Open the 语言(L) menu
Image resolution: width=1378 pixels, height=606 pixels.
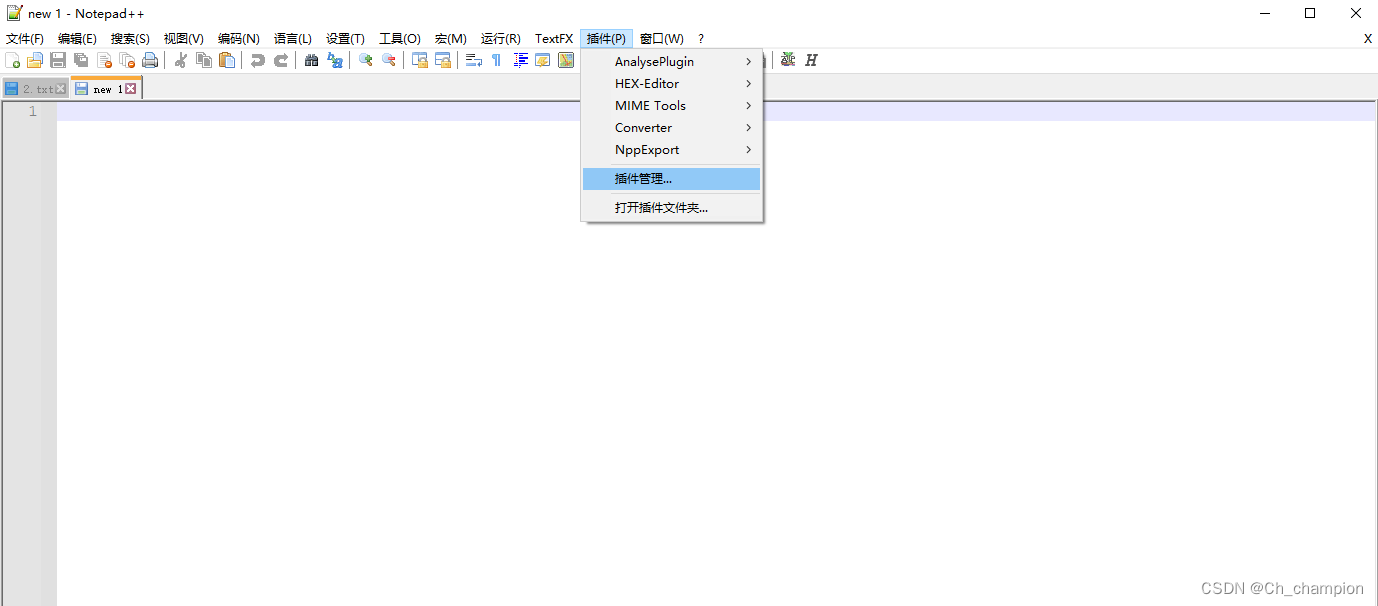(292, 38)
